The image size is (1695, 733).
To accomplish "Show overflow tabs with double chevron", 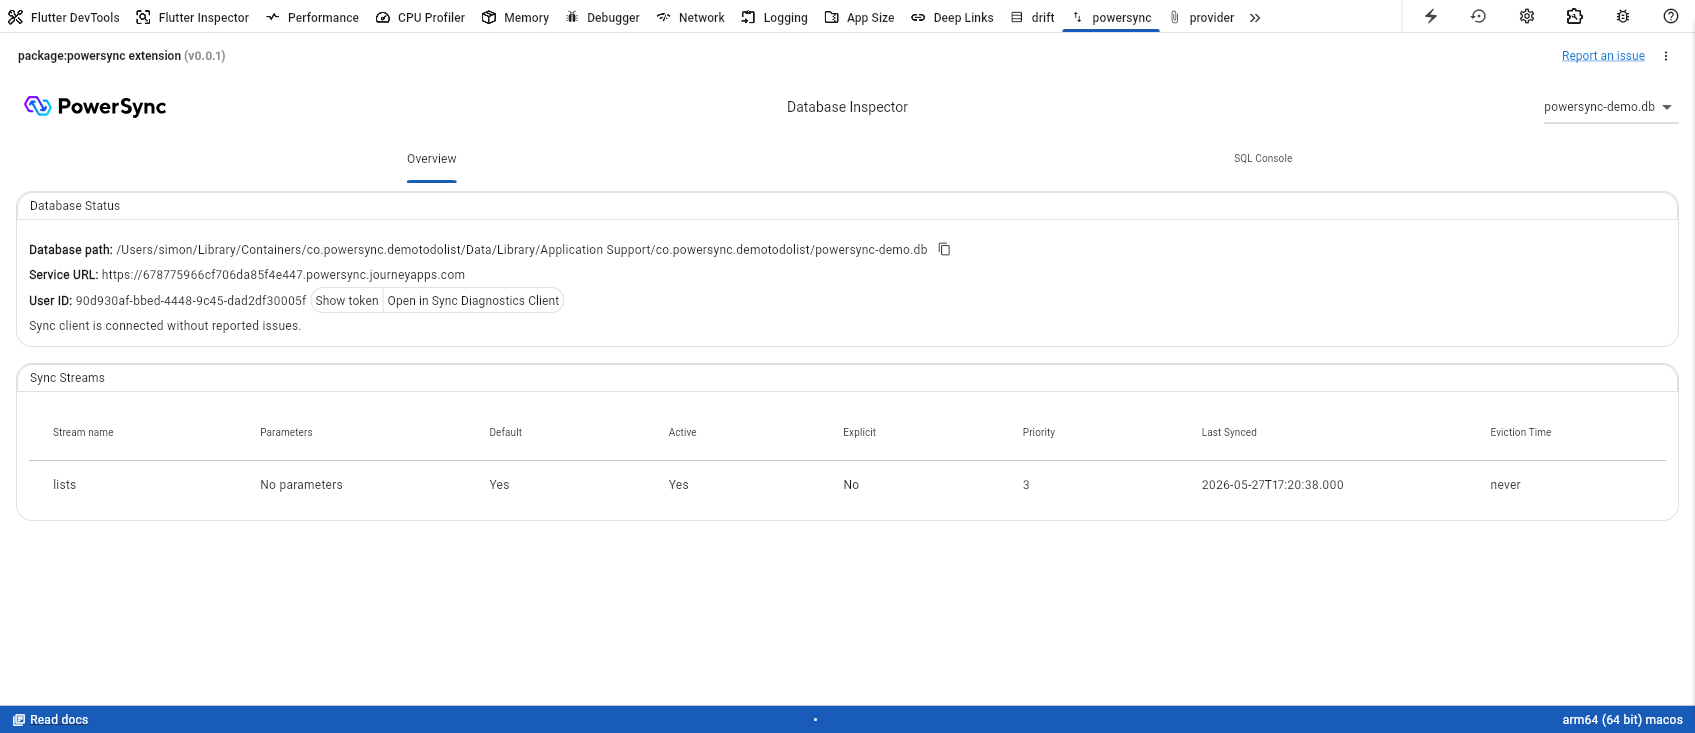I will tap(1255, 17).
